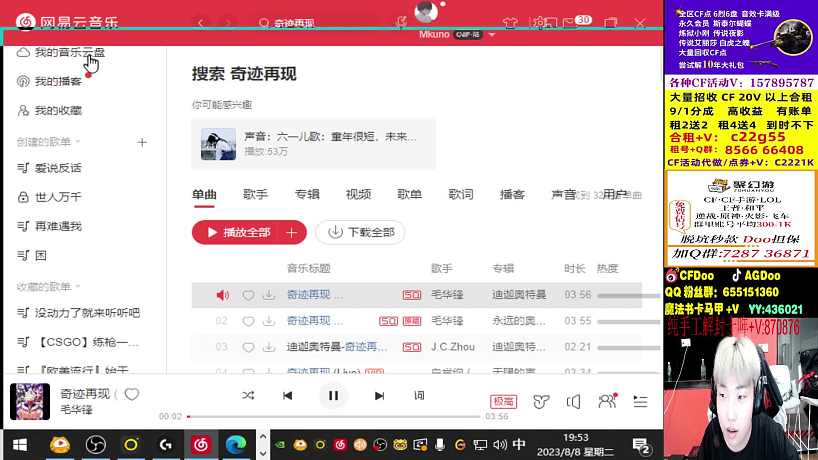Open now-playing album cover thumbnail
818x460 pixels.
30,401
